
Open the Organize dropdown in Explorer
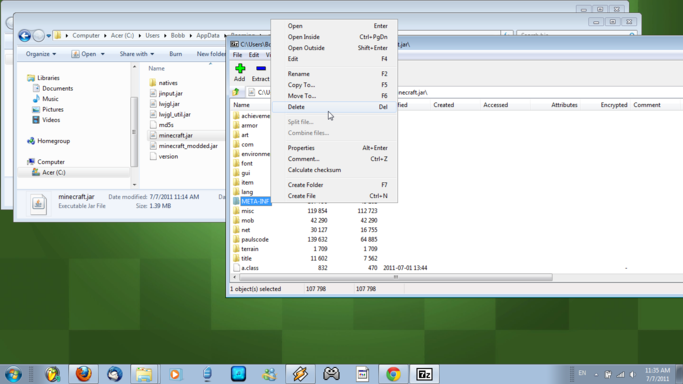click(x=41, y=54)
